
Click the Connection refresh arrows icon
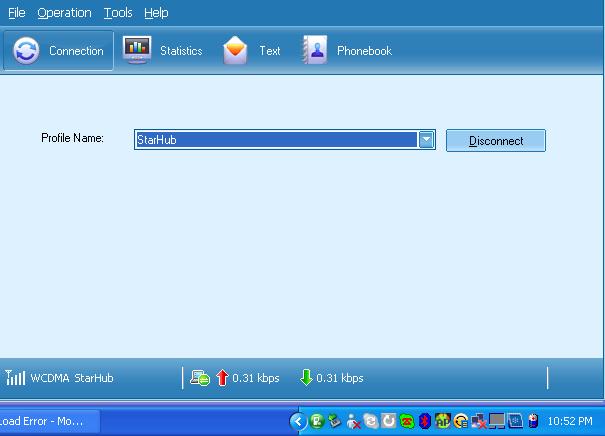26,51
